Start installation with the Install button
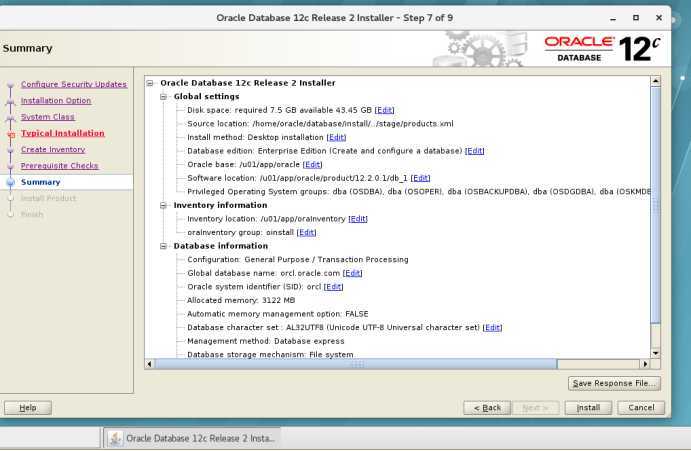 tap(588, 408)
